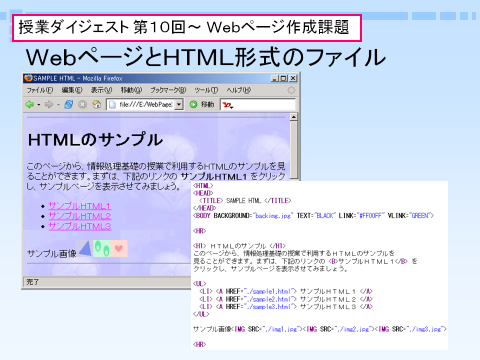Click the blue Reload page icon
The width and height of the screenshot is (480, 360).
(x=69, y=104)
